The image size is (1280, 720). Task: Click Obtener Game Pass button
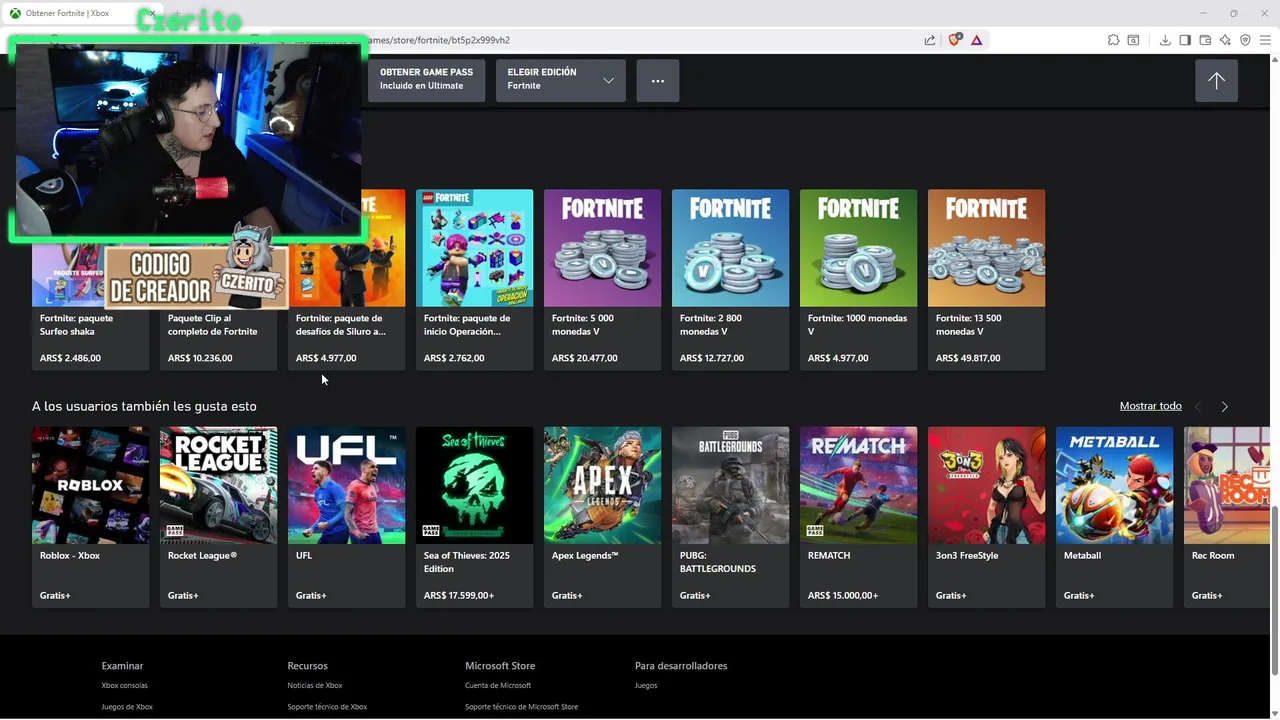click(426, 81)
